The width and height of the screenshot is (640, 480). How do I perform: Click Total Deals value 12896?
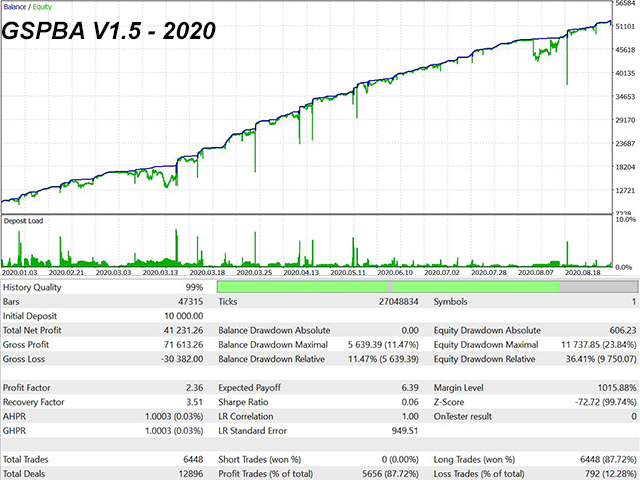(x=191, y=474)
